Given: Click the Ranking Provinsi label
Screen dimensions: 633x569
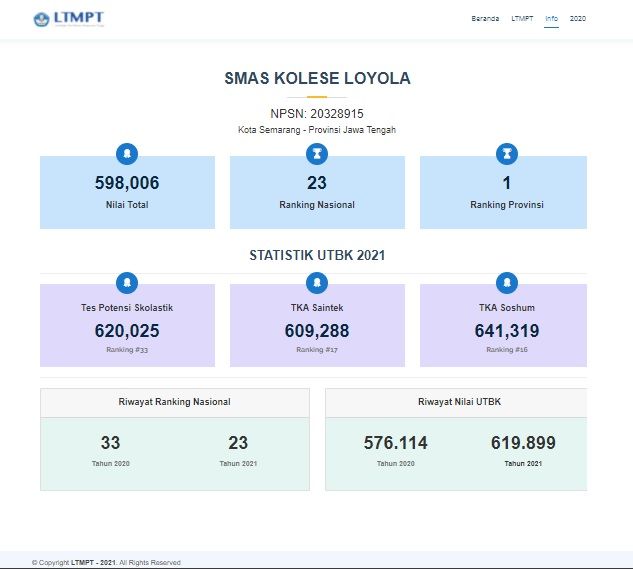Looking at the screenshot, I should (x=507, y=205).
